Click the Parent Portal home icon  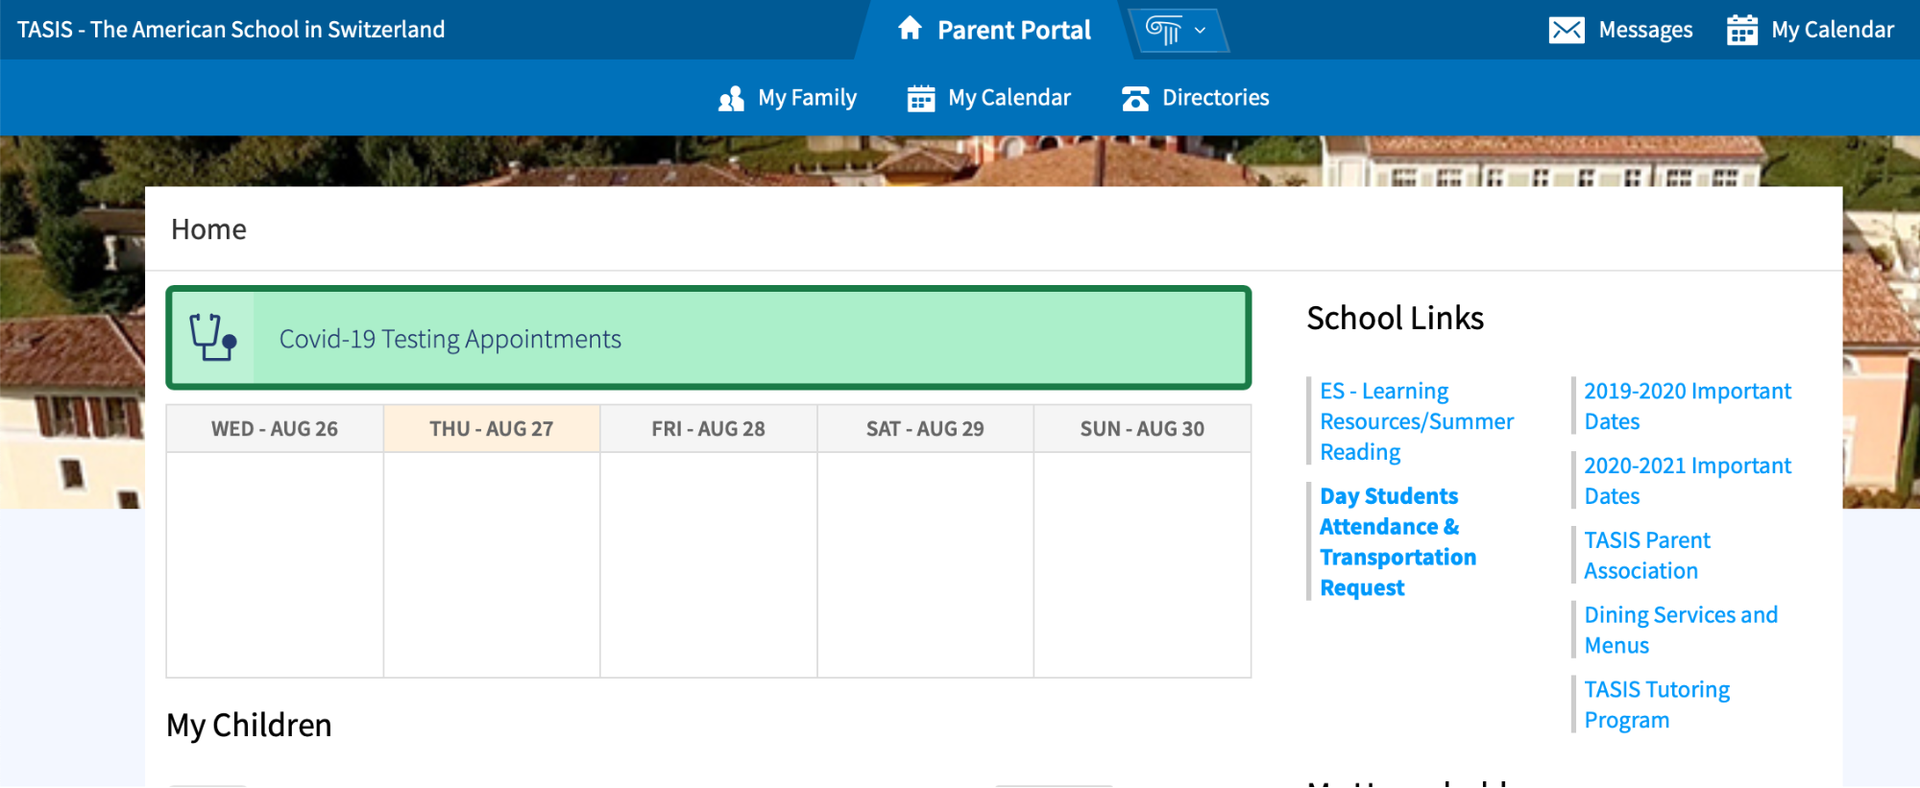(909, 28)
